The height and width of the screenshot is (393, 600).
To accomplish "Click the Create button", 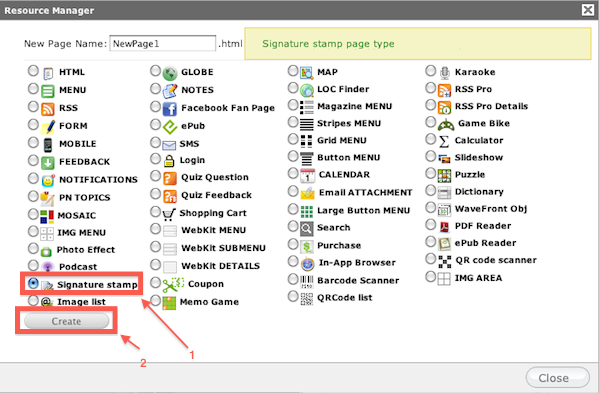I will pyautogui.click(x=67, y=321).
